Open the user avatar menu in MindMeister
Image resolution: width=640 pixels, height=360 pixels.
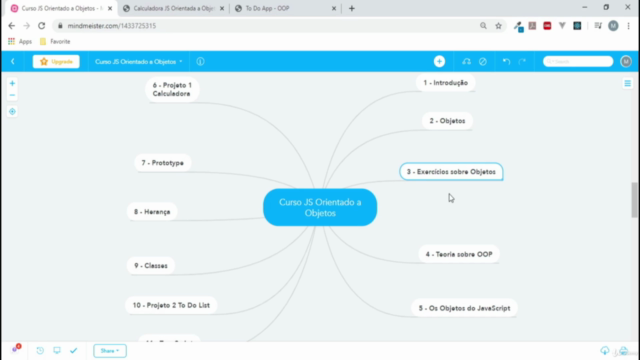[x=626, y=61]
